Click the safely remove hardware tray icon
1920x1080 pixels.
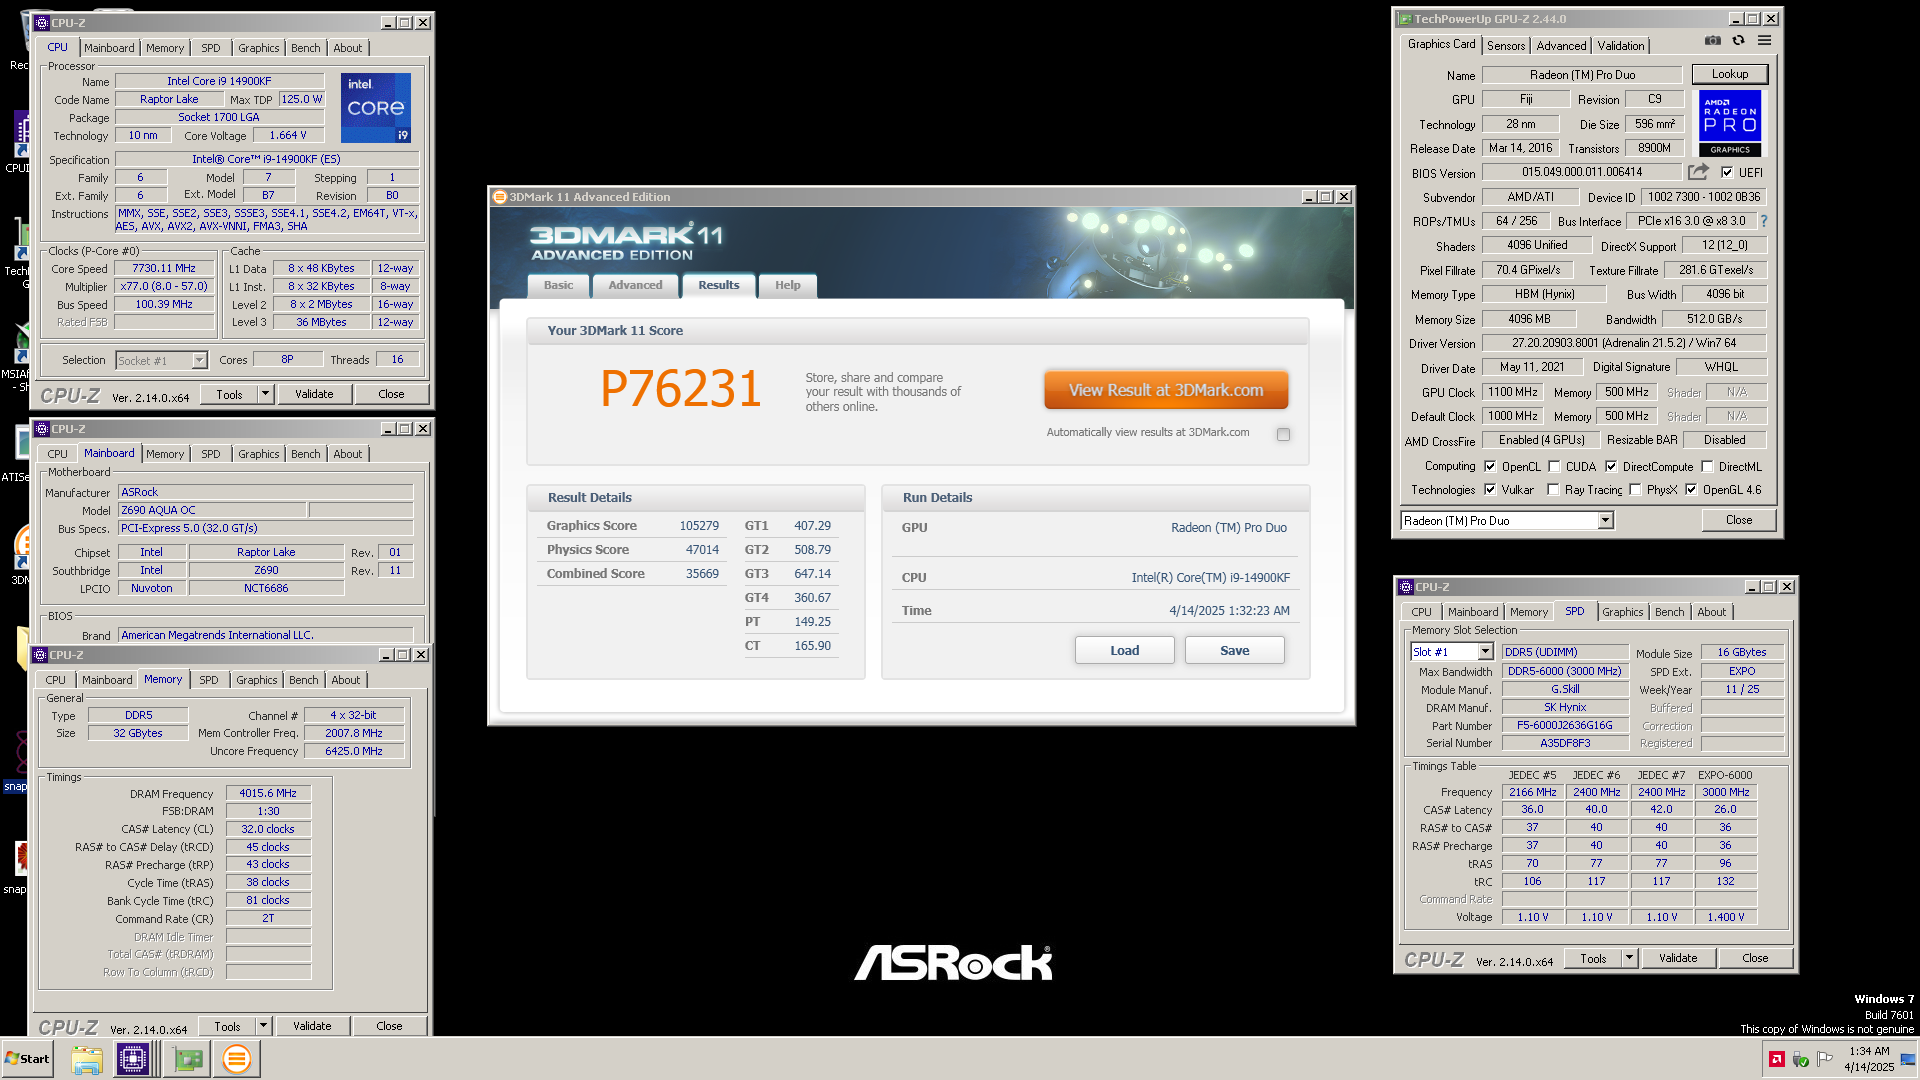pyautogui.click(x=1801, y=1059)
